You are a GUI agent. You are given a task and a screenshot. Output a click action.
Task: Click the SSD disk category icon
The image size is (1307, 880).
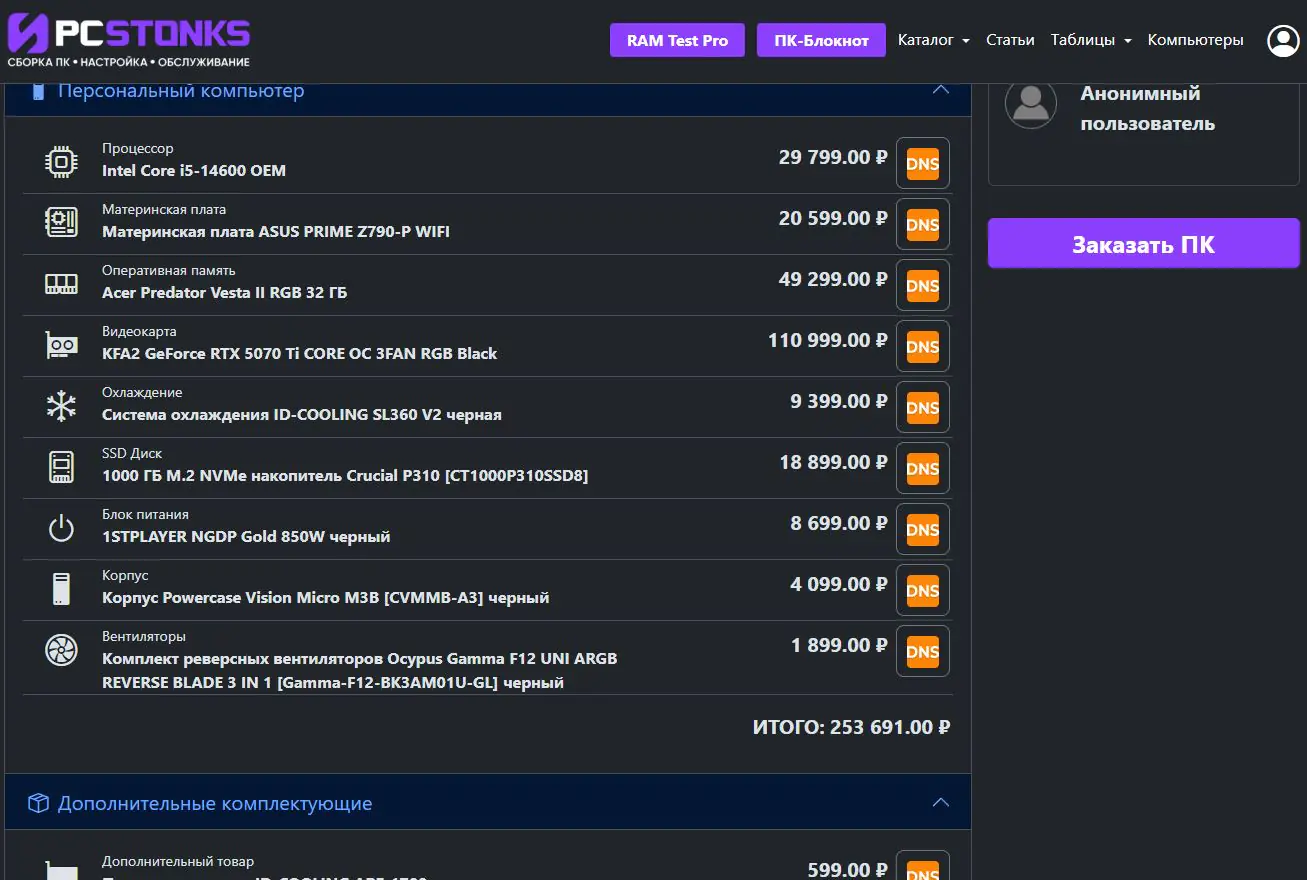[x=62, y=467]
